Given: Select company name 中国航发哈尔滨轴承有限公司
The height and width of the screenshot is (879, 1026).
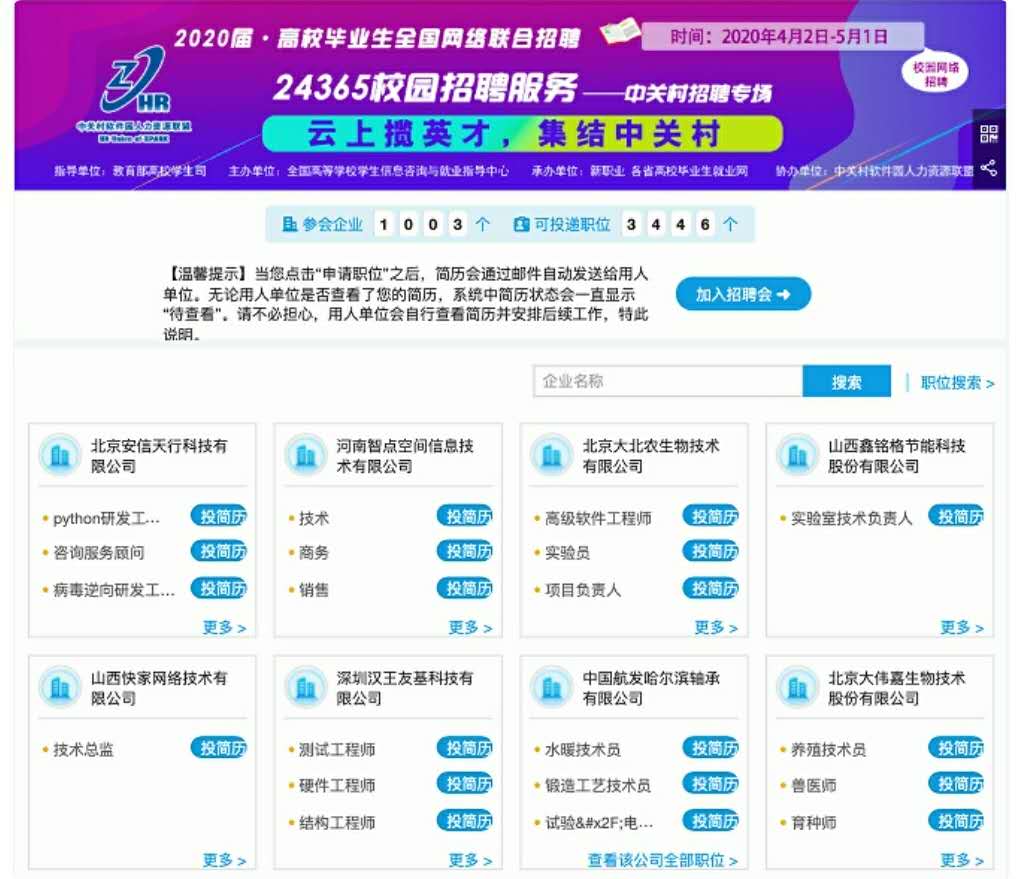Looking at the screenshot, I should pyautogui.click(x=651, y=688).
